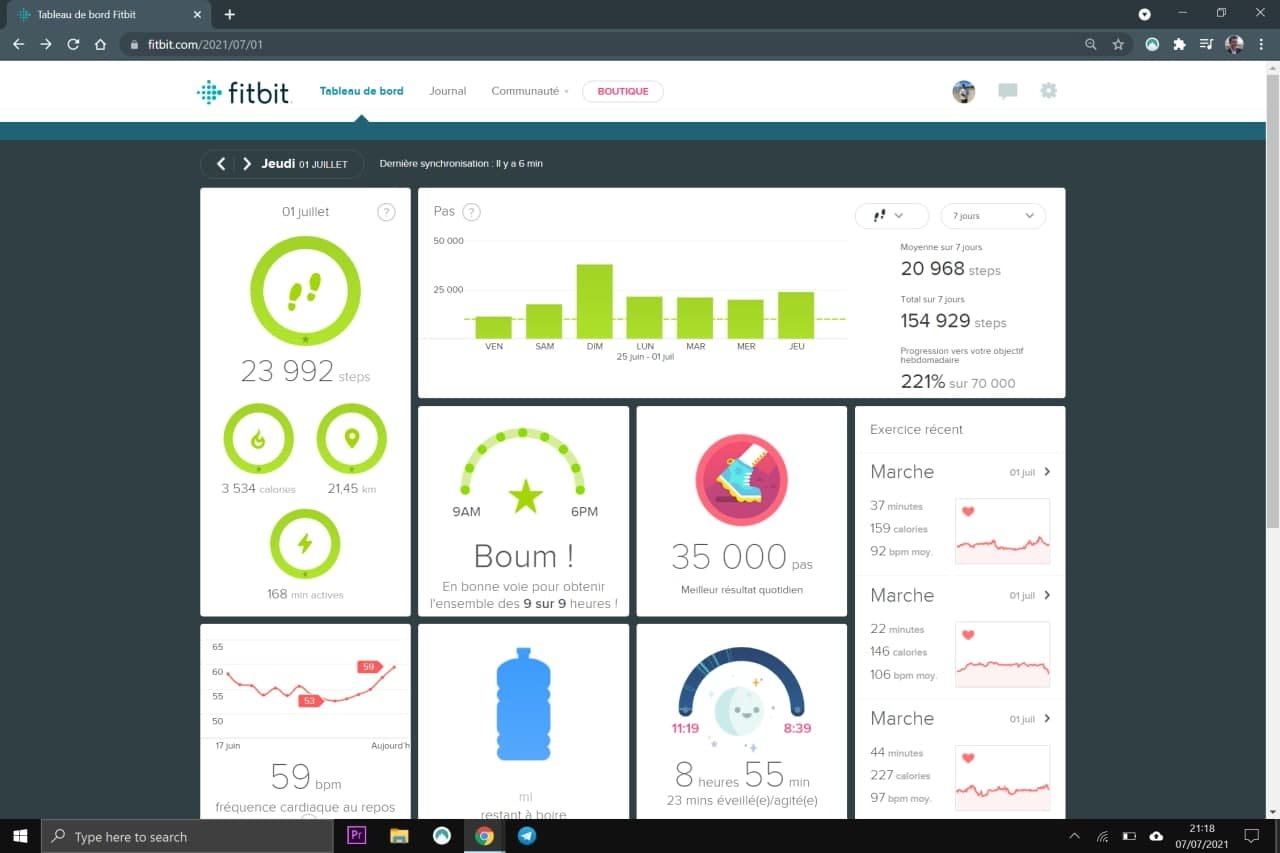Open the messages speech bubble icon

1007,91
